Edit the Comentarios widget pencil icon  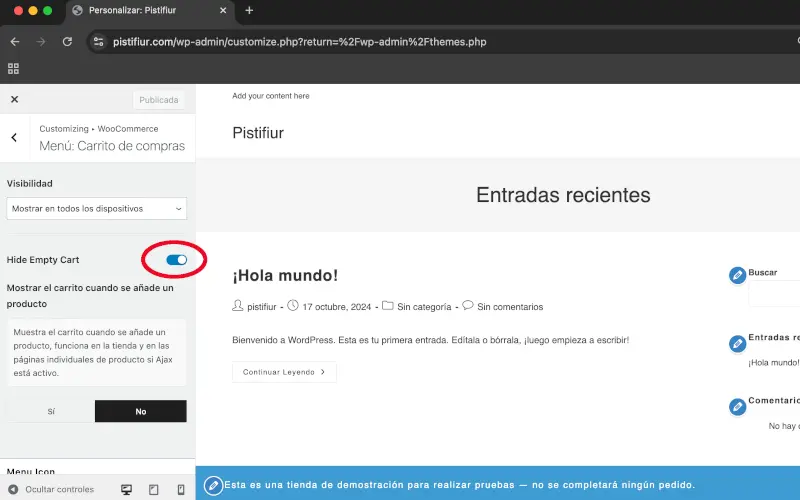pyautogui.click(x=737, y=407)
